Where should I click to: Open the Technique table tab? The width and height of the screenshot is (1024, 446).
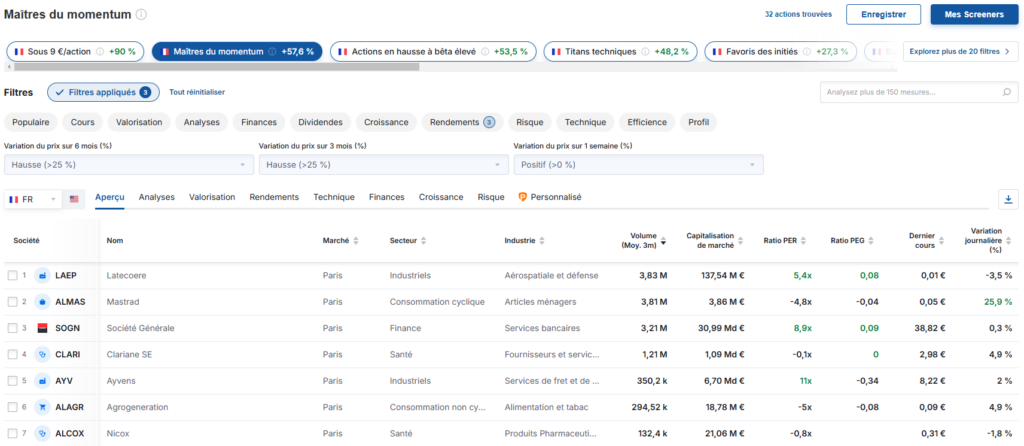334,198
